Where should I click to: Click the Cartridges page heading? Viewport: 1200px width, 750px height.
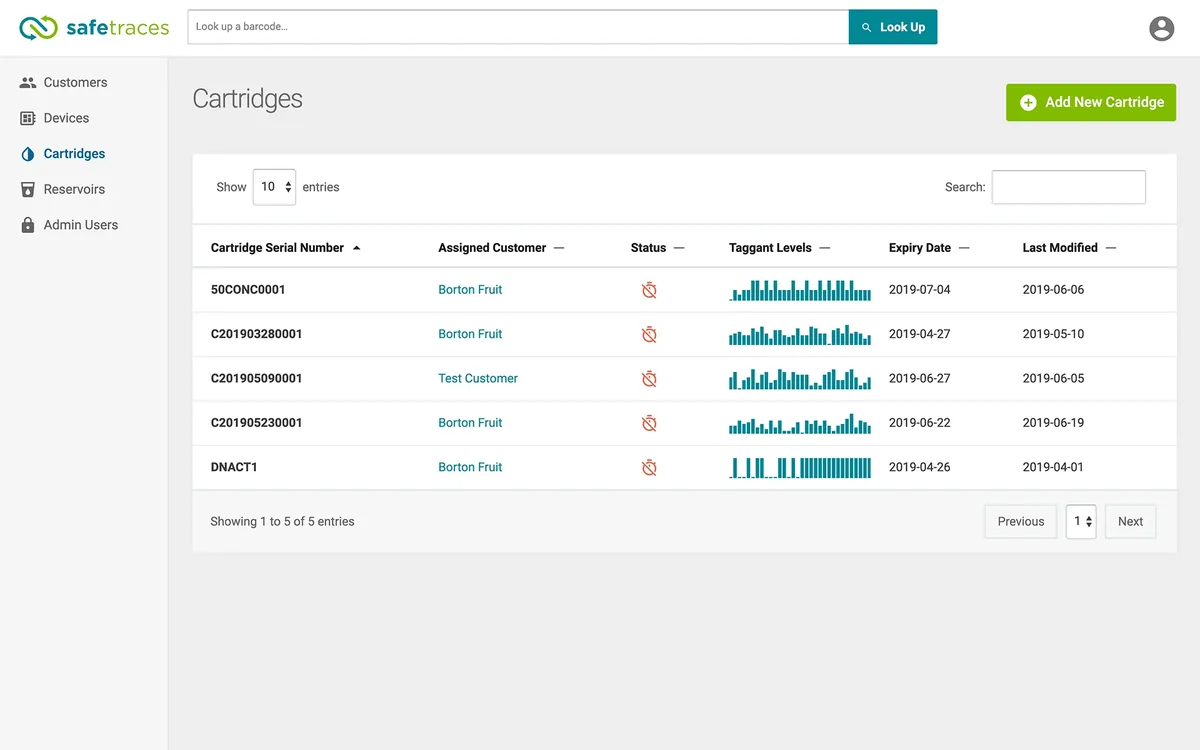pos(247,99)
